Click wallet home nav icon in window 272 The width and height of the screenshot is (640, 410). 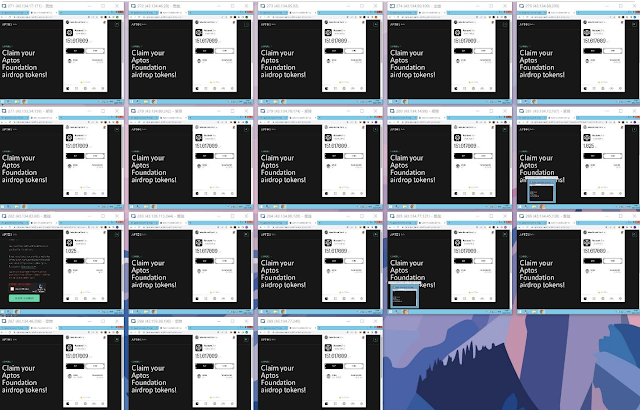pos(197,89)
